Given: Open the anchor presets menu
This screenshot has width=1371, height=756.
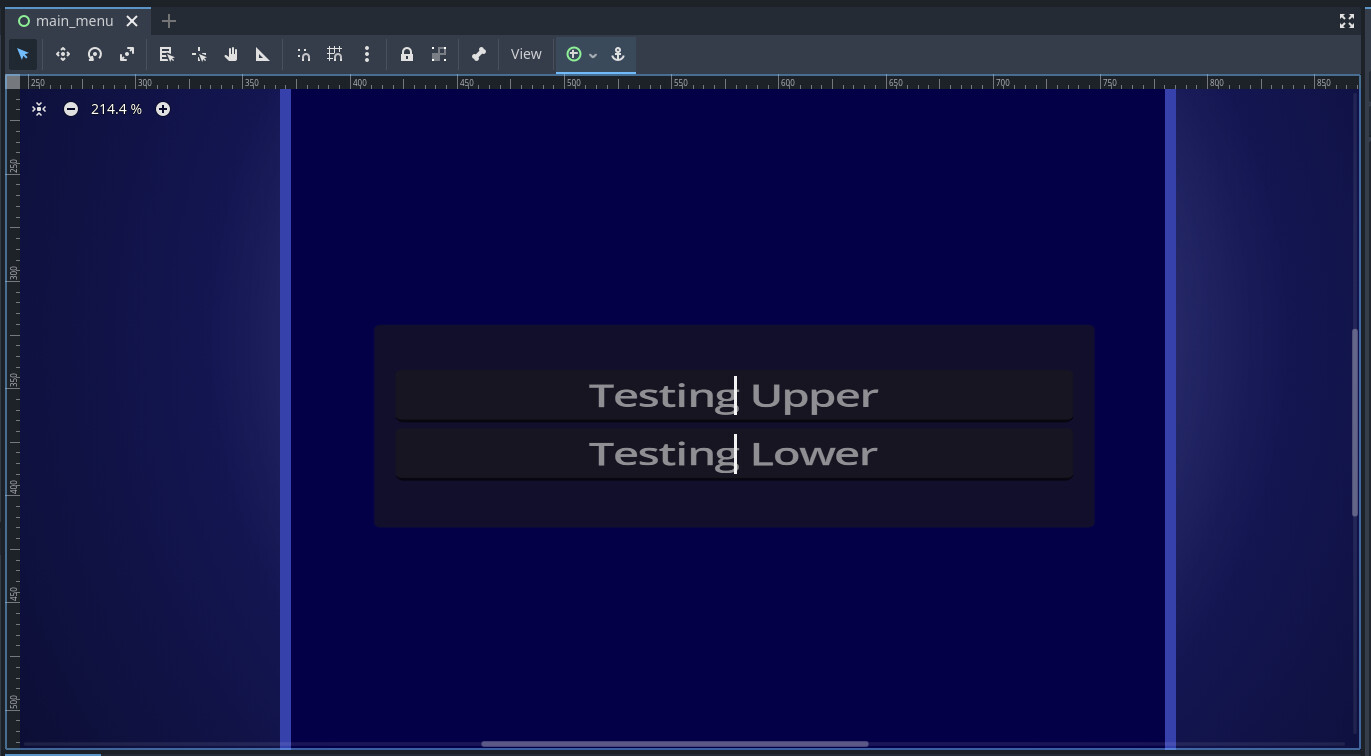Looking at the screenshot, I should [x=618, y=54].
